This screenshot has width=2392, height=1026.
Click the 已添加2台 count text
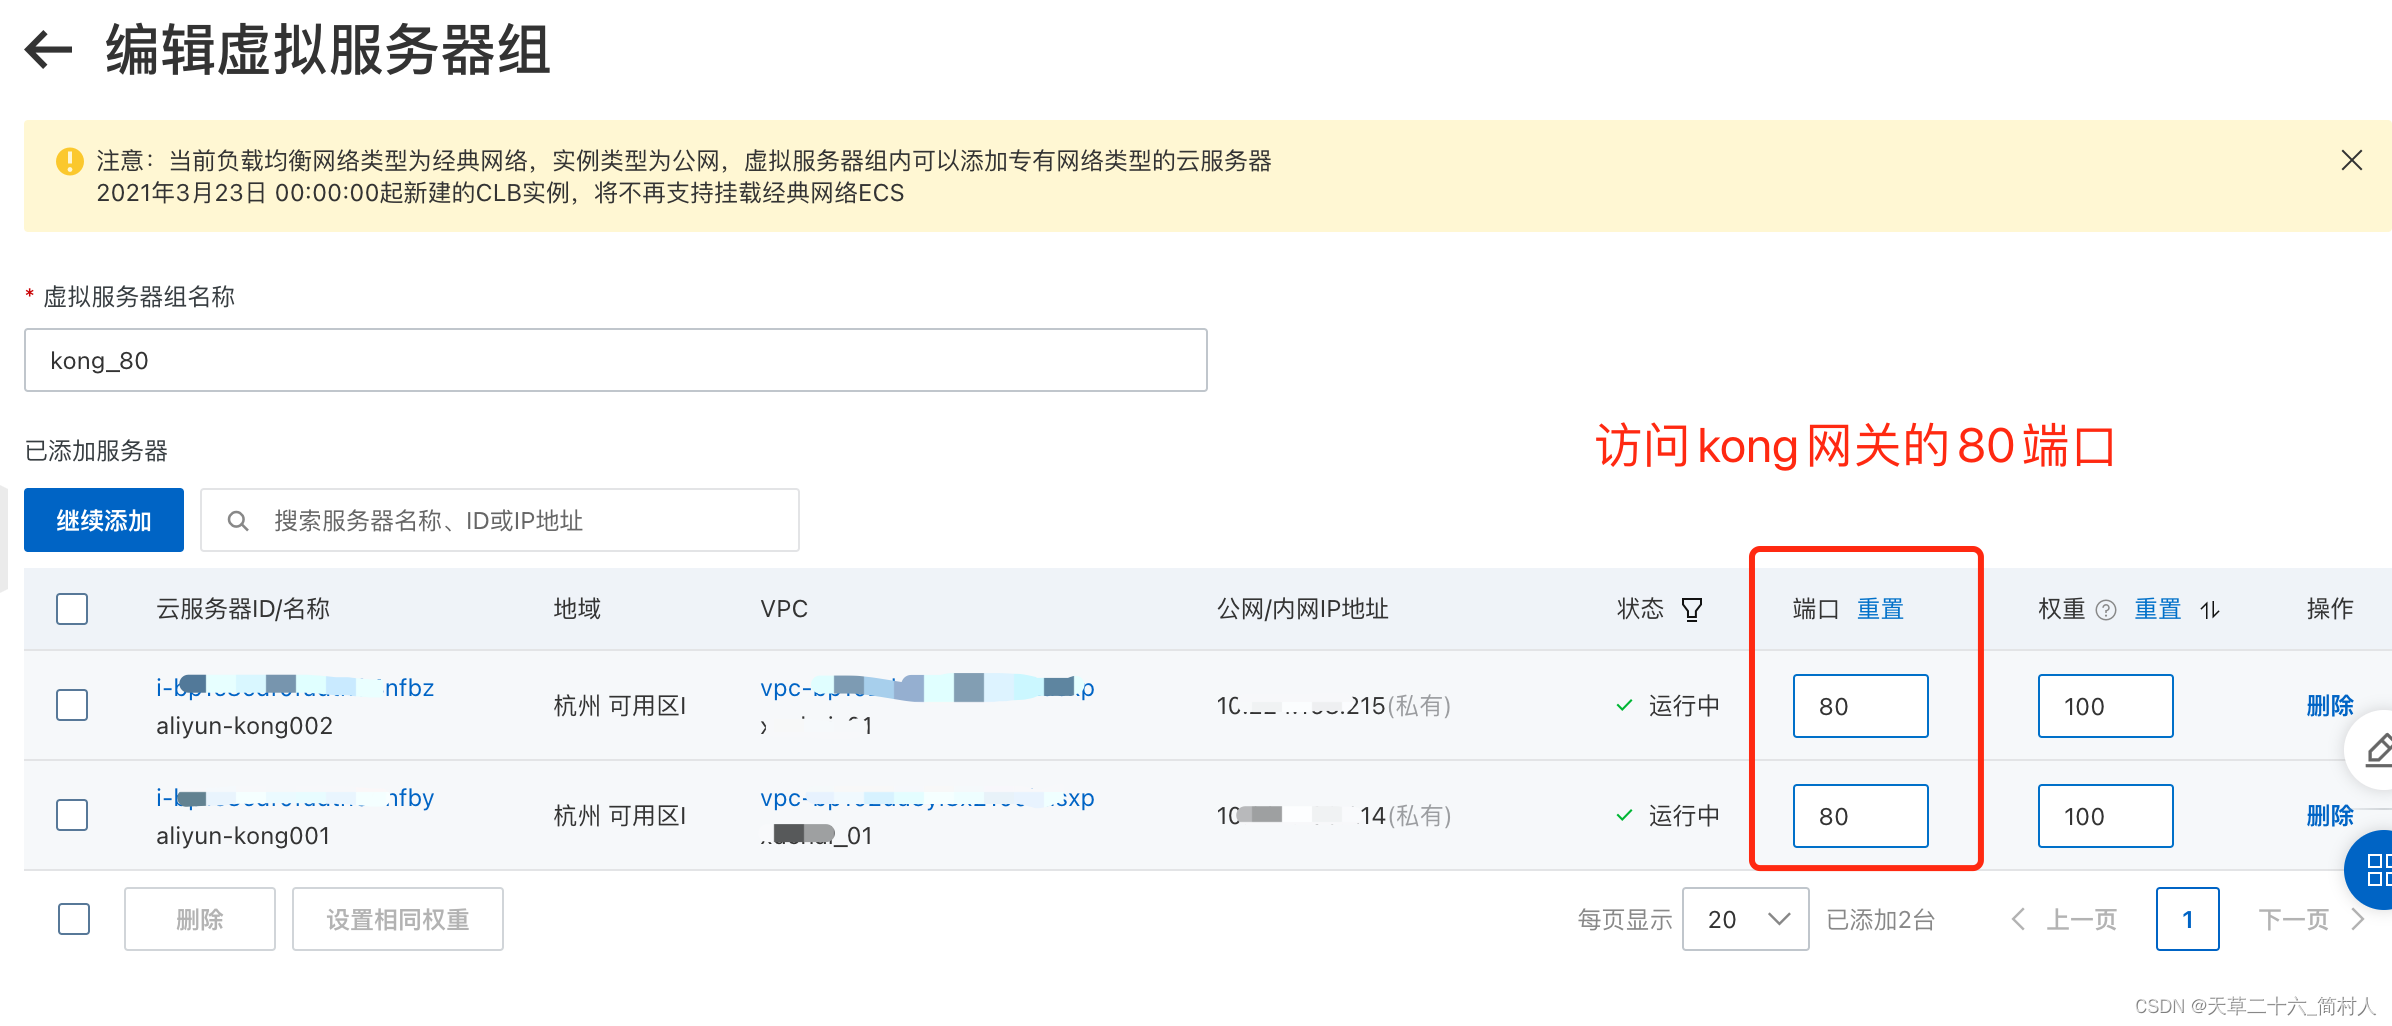click(x=1880, y=920)
